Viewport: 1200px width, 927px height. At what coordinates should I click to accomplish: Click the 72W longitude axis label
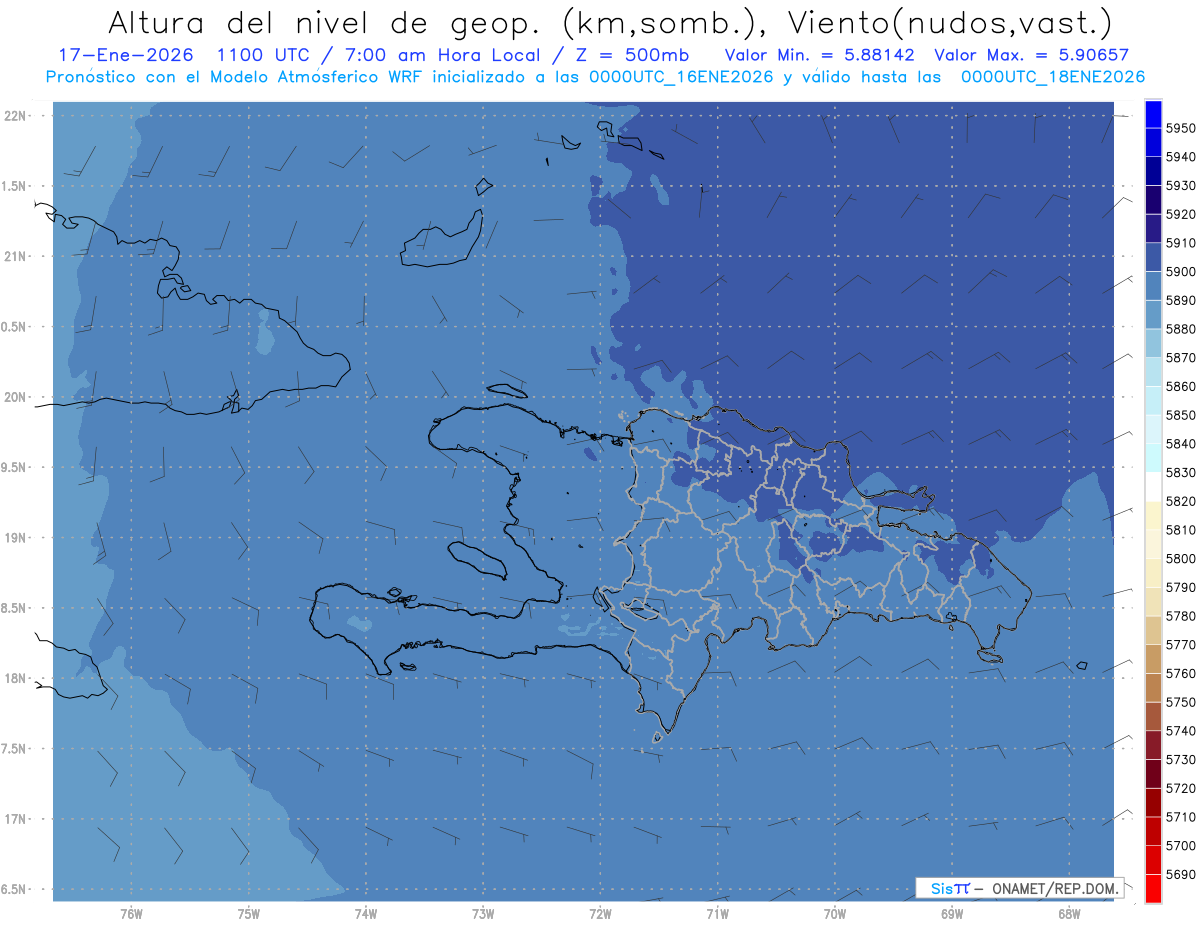tap(601, 913)
